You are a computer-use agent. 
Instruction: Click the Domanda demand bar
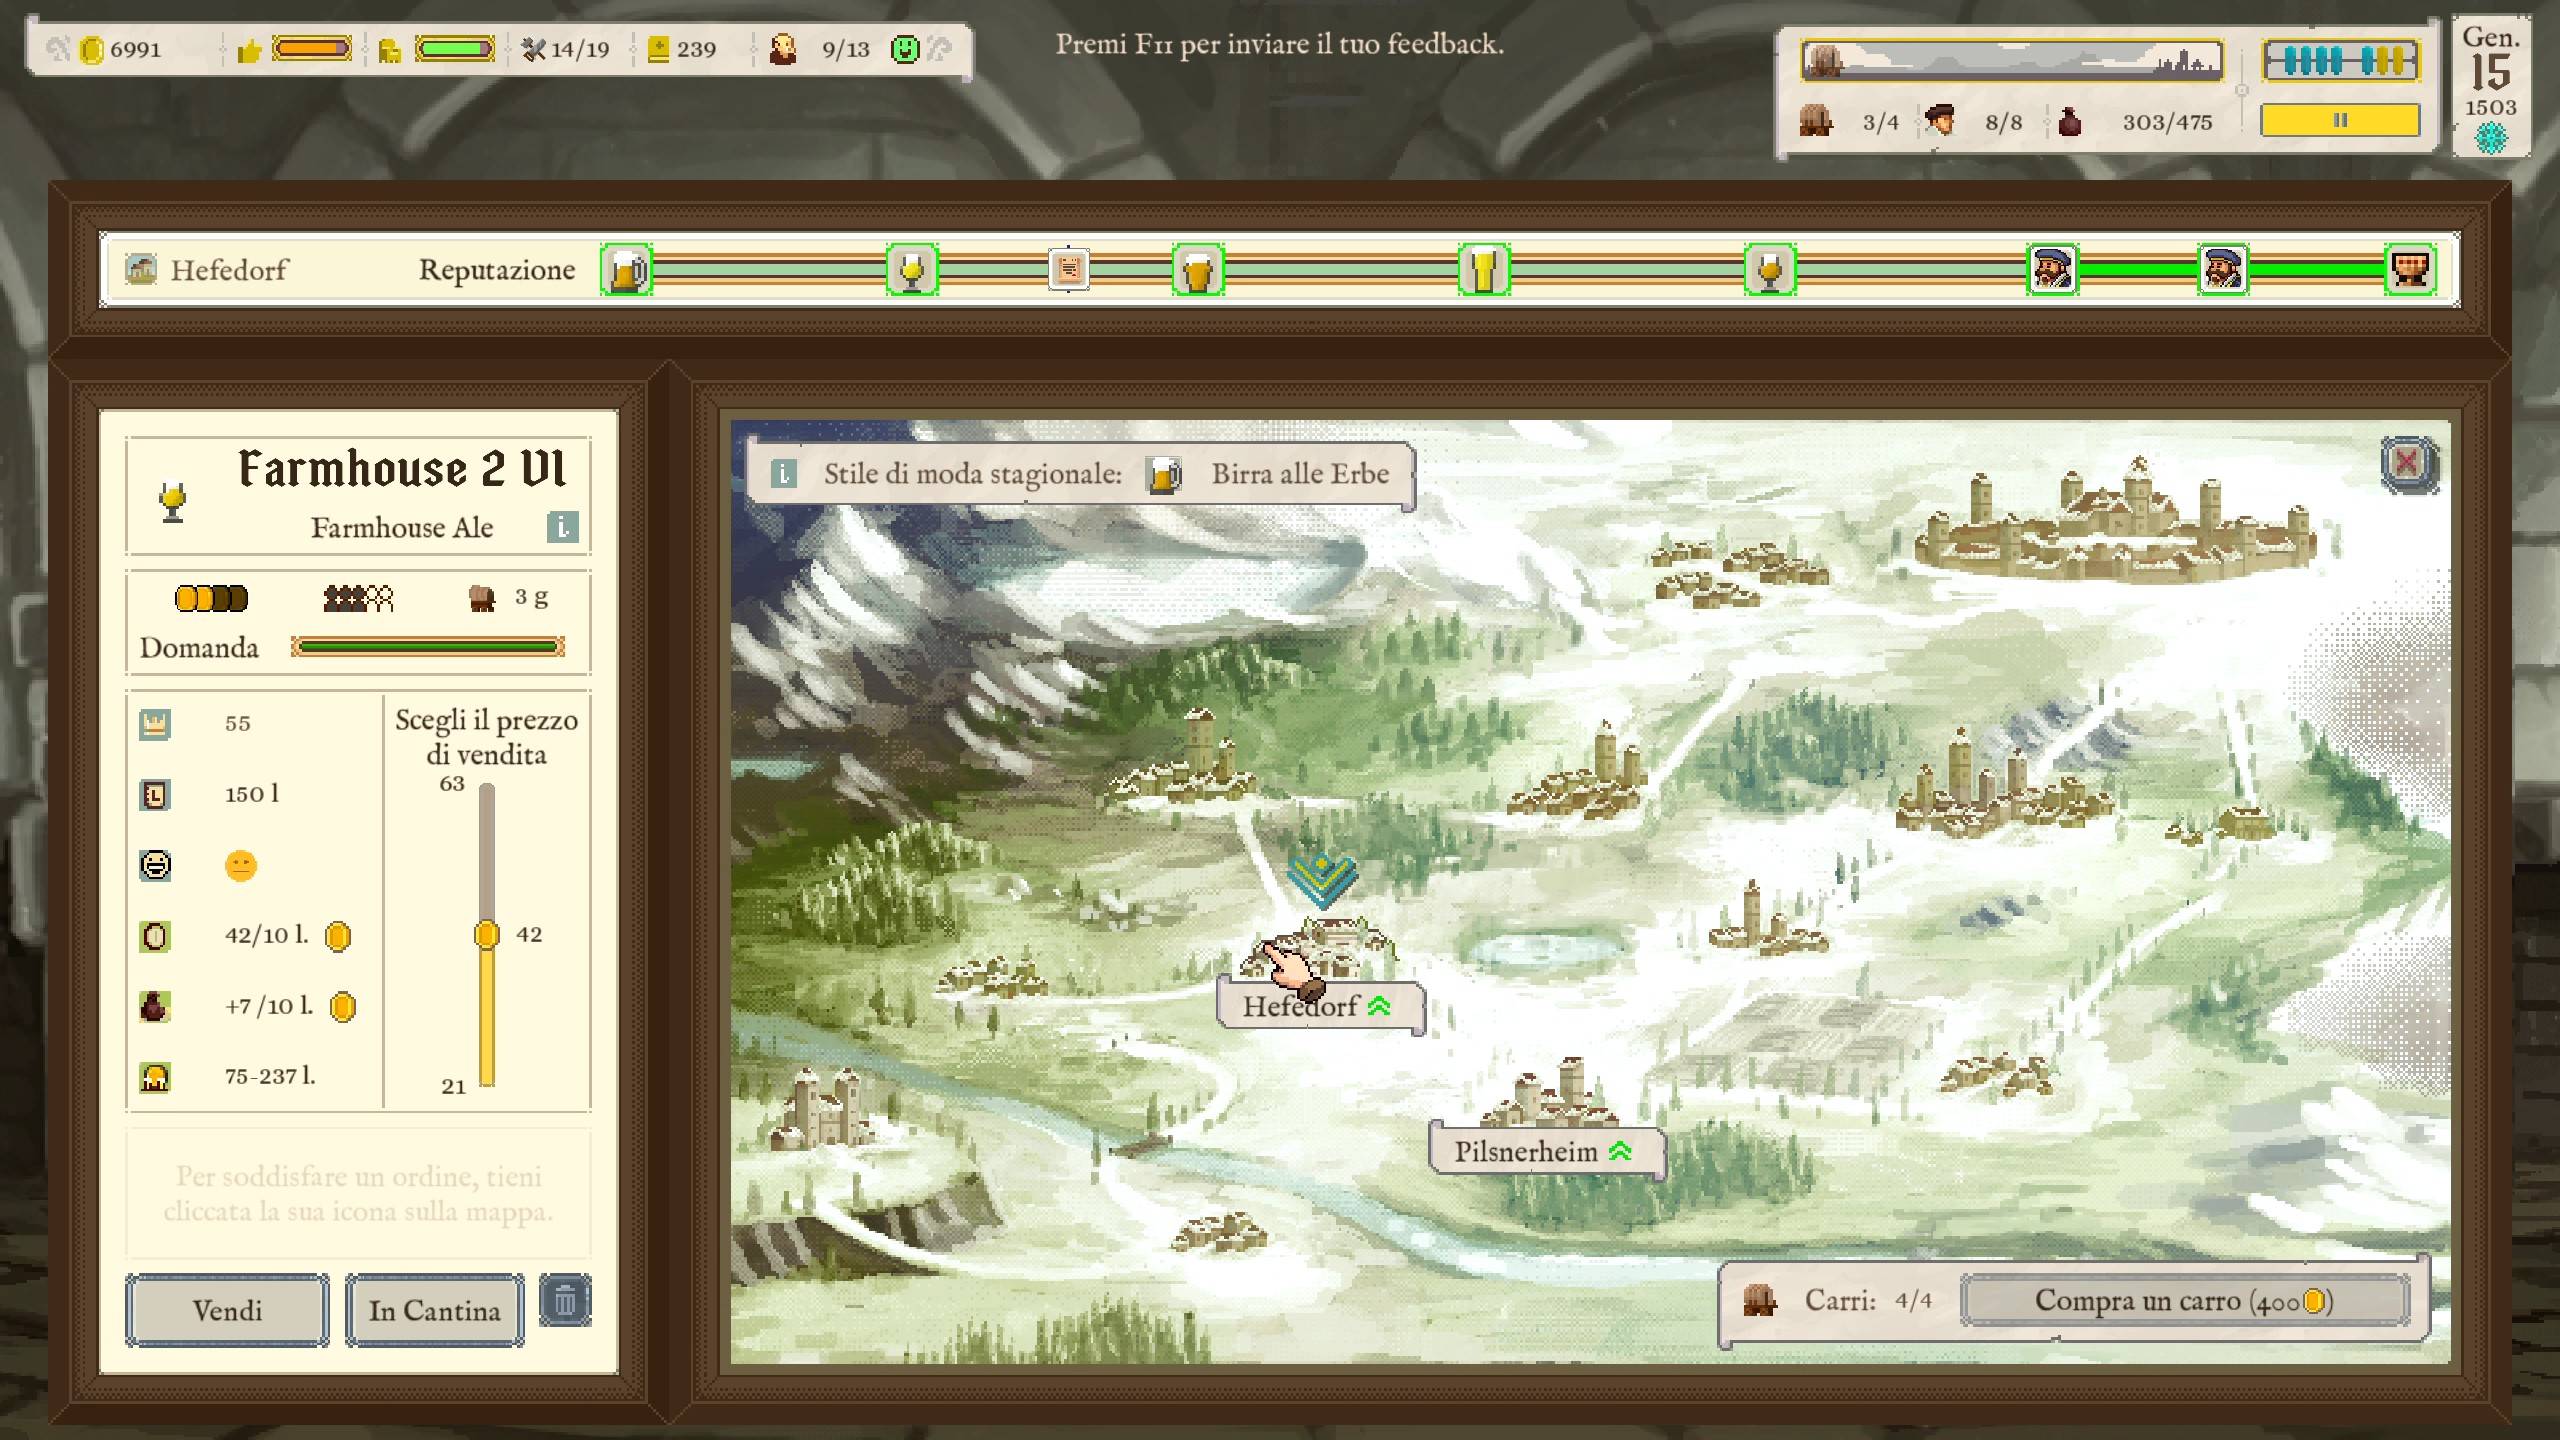(428, 647)
